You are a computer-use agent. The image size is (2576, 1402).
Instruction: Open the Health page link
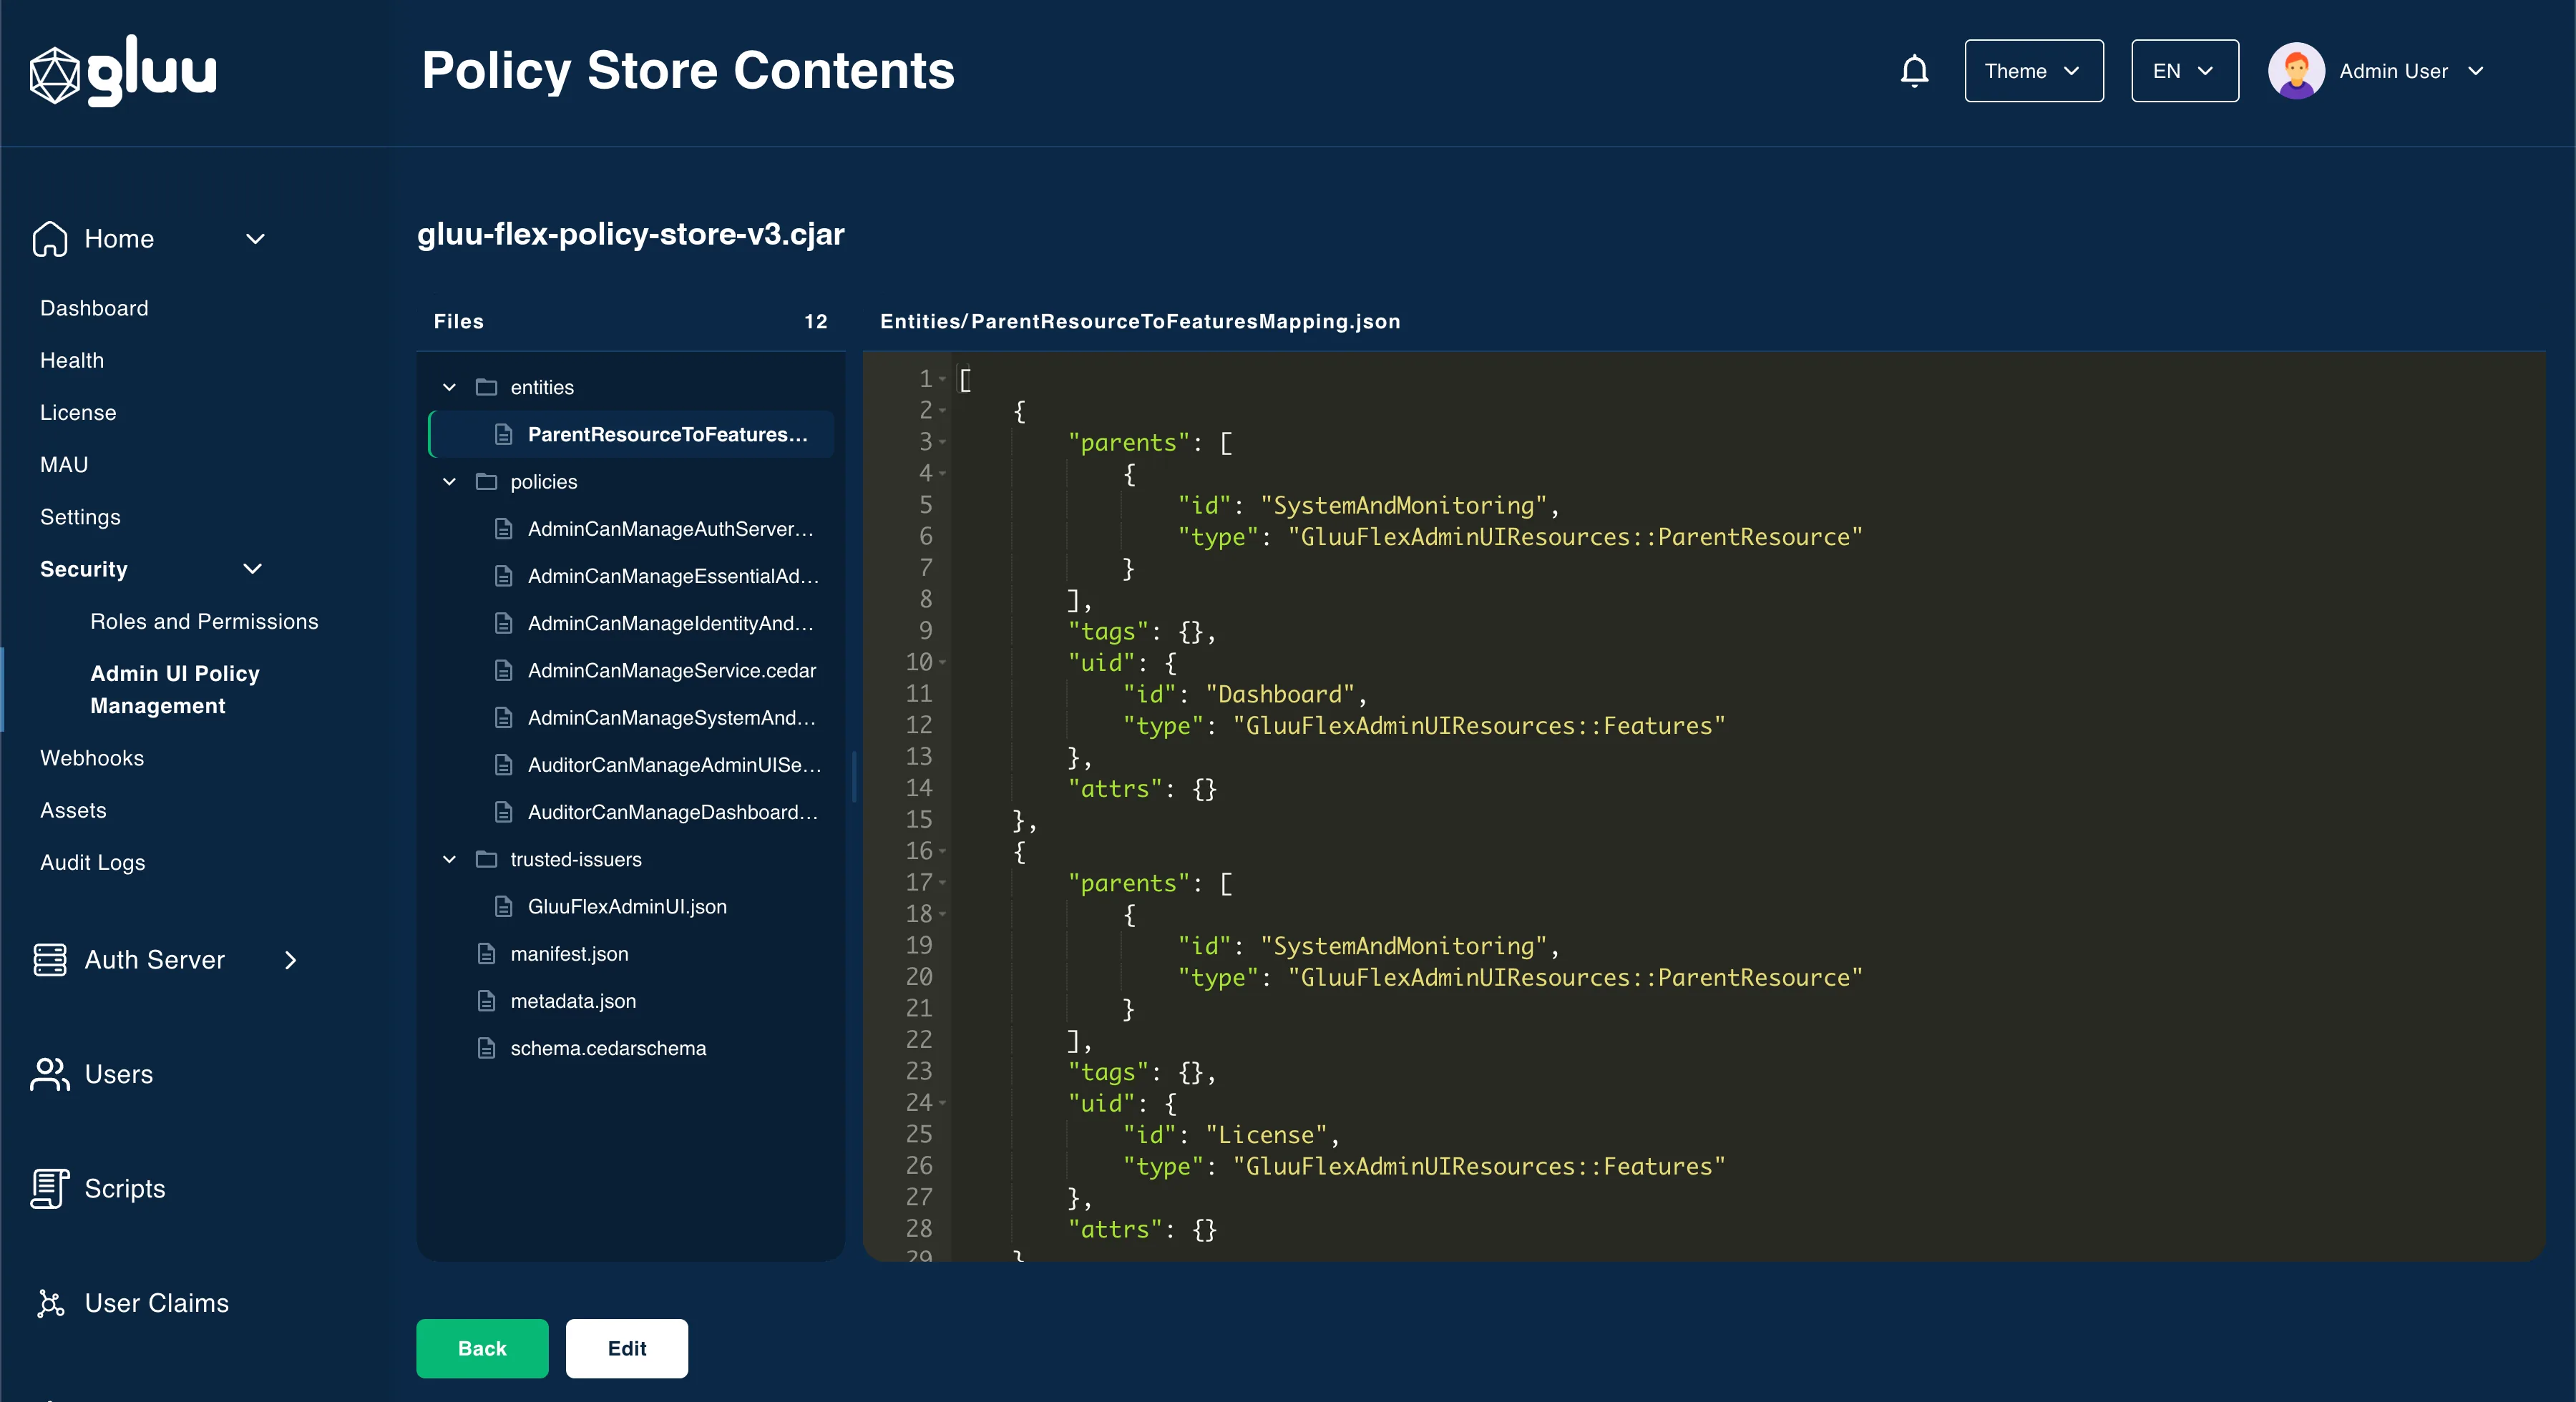point(72,360)
